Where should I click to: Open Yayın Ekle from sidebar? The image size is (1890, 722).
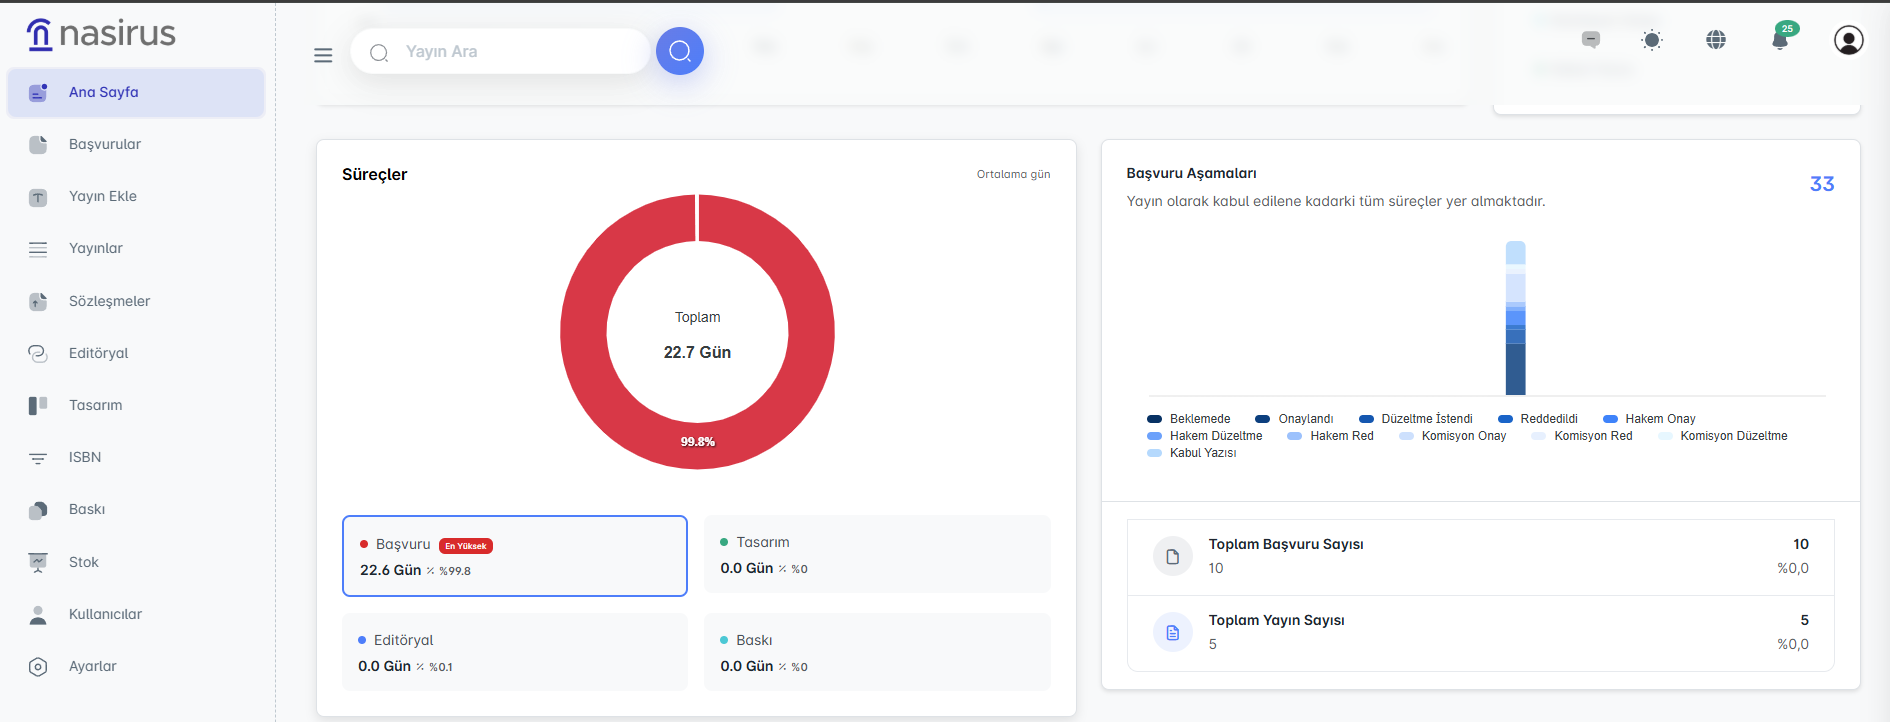click(103, 196)
